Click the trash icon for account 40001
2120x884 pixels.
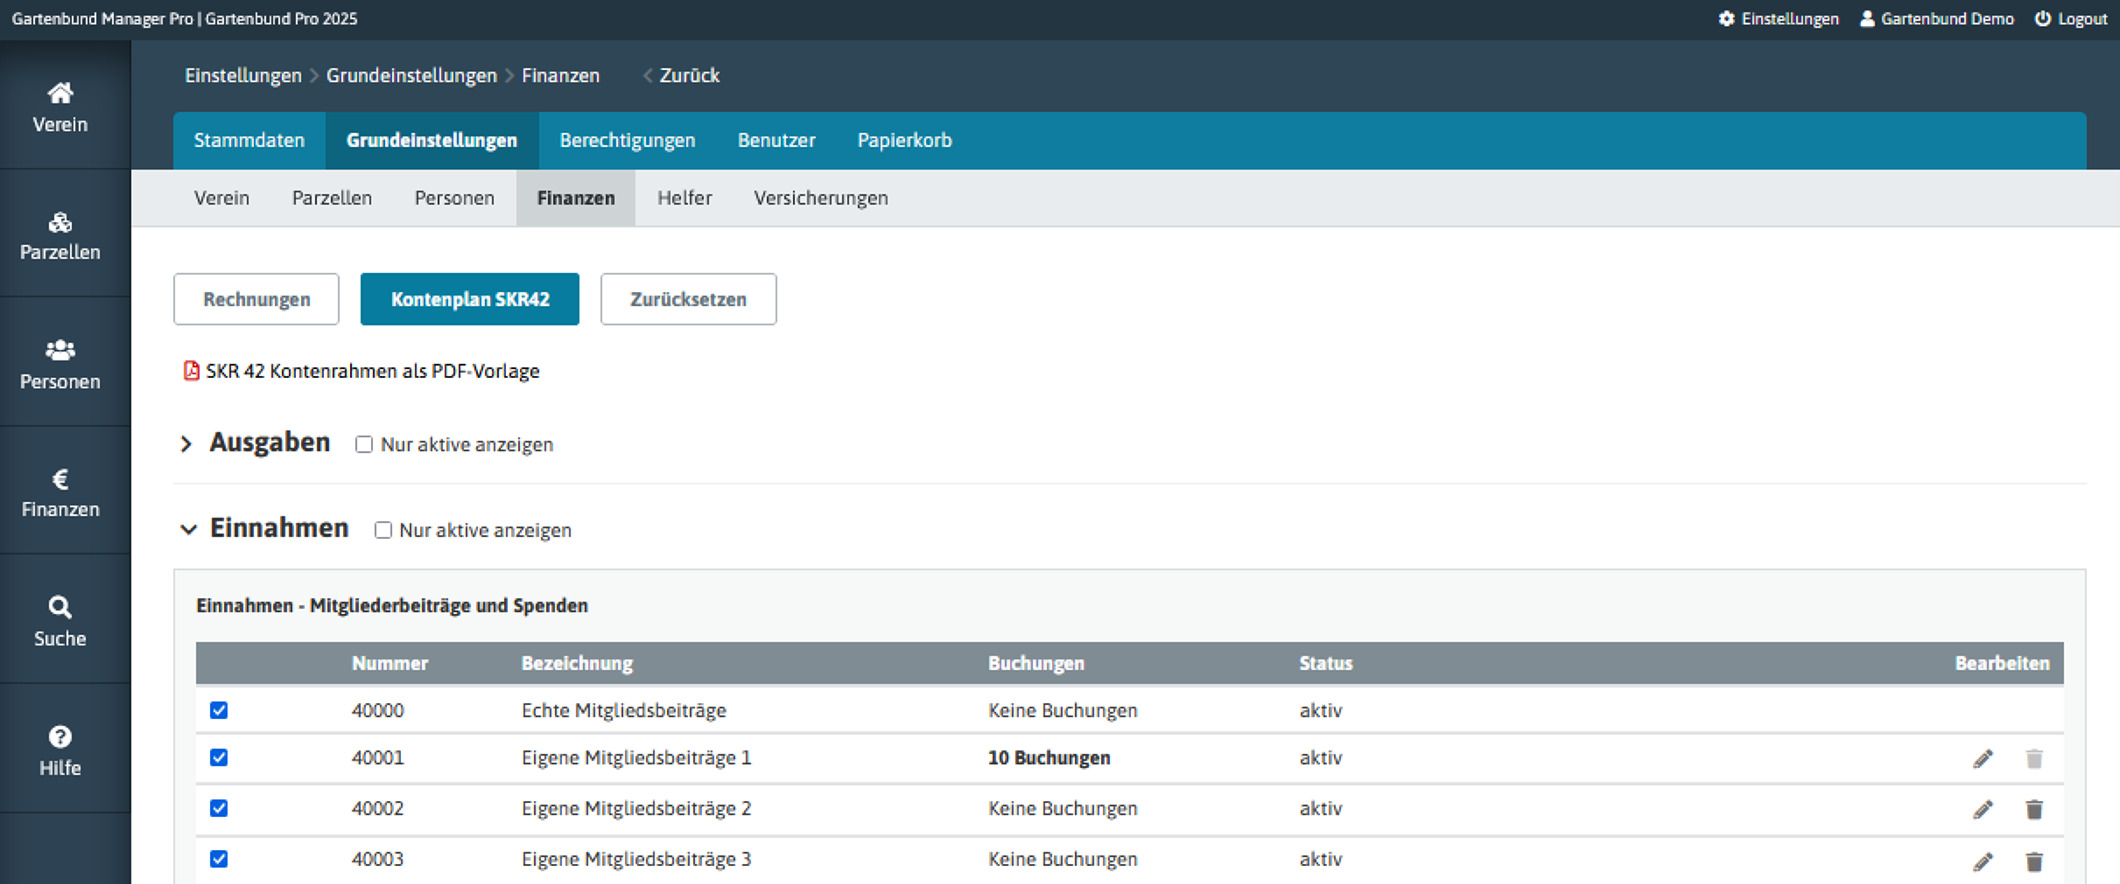2034,759
